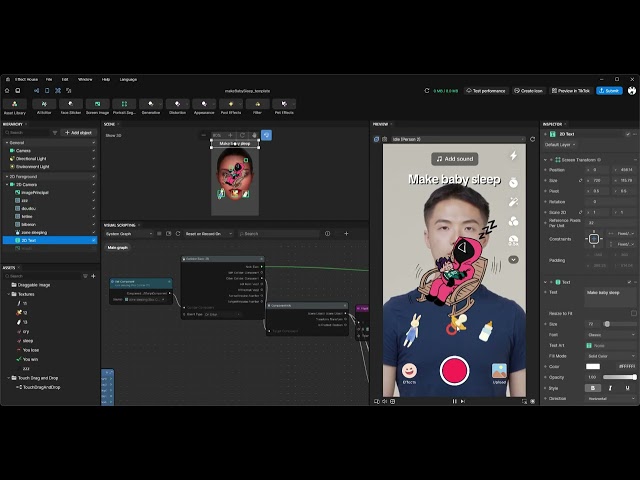The height and width of the screenshot is (480, 640).
Task: Open the System Graph dropdown
Action: click(x=129, y=233)
